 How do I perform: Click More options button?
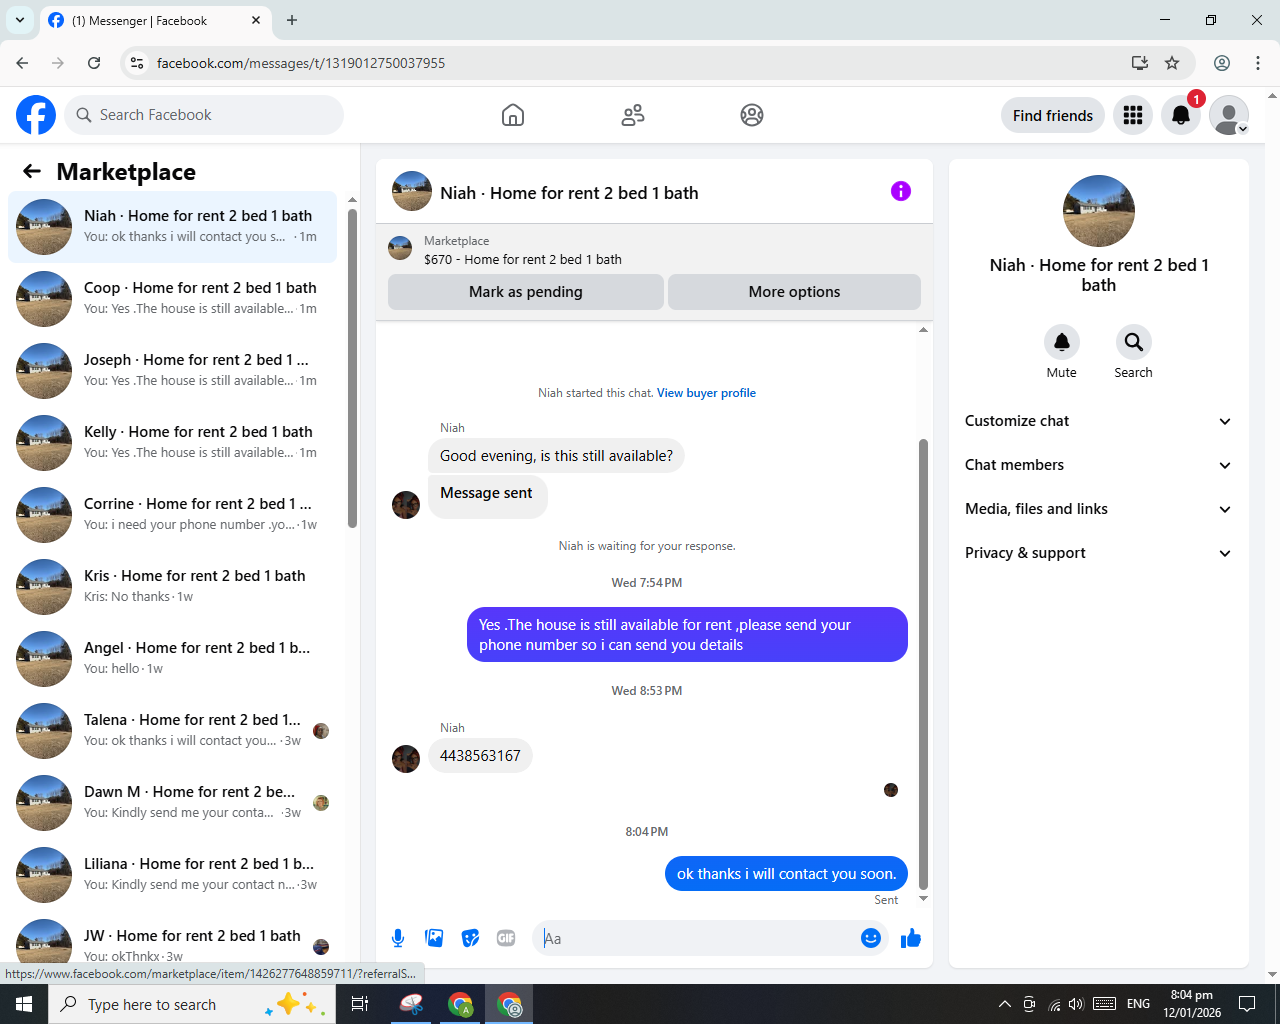click(794, 292)
